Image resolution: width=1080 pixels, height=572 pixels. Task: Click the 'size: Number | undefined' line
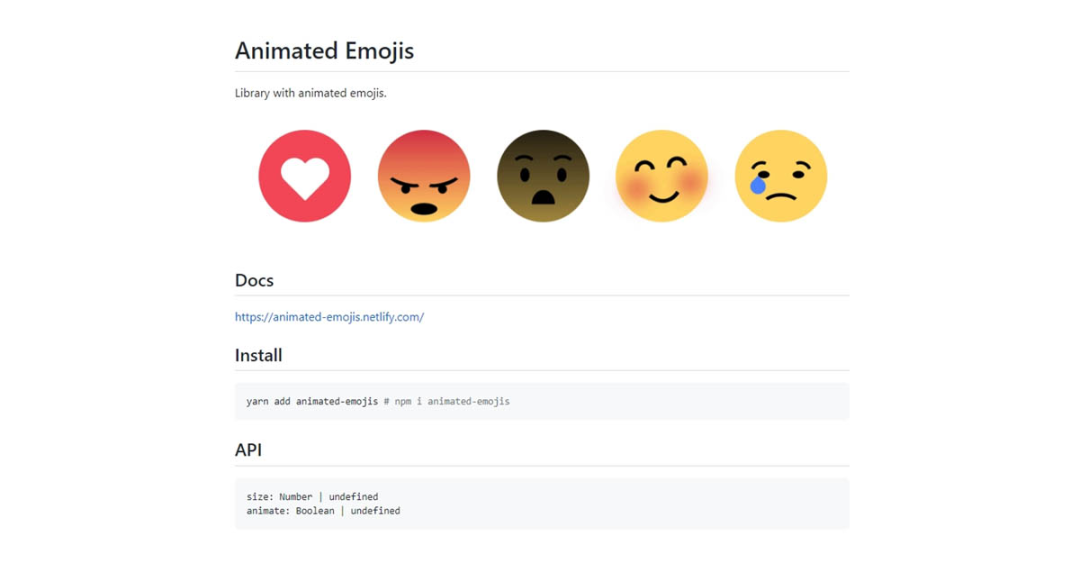(312, 496)
